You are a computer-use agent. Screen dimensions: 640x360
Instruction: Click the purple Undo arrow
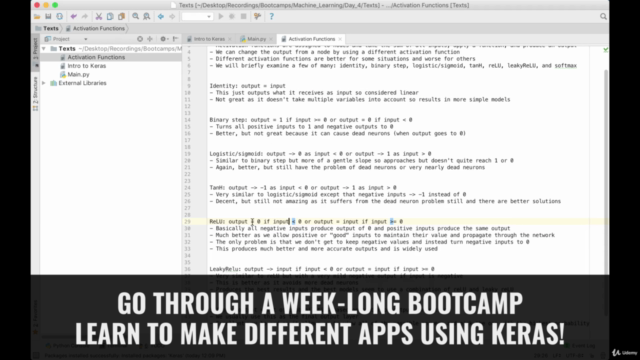73,16
